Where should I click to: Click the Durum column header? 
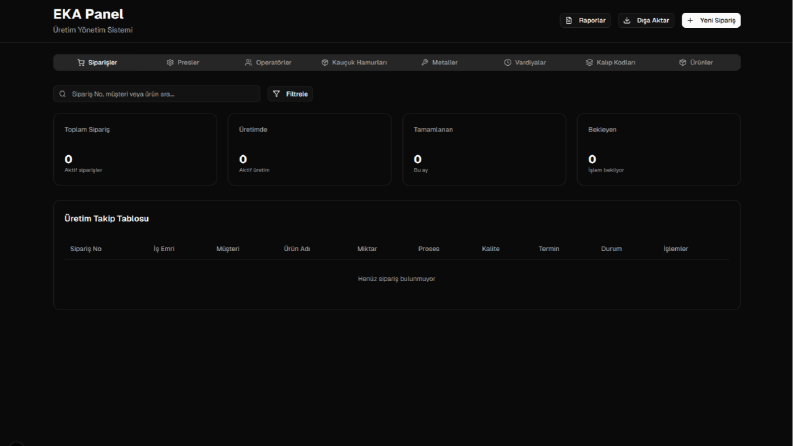pyautogui.click(x=611, y=249)
